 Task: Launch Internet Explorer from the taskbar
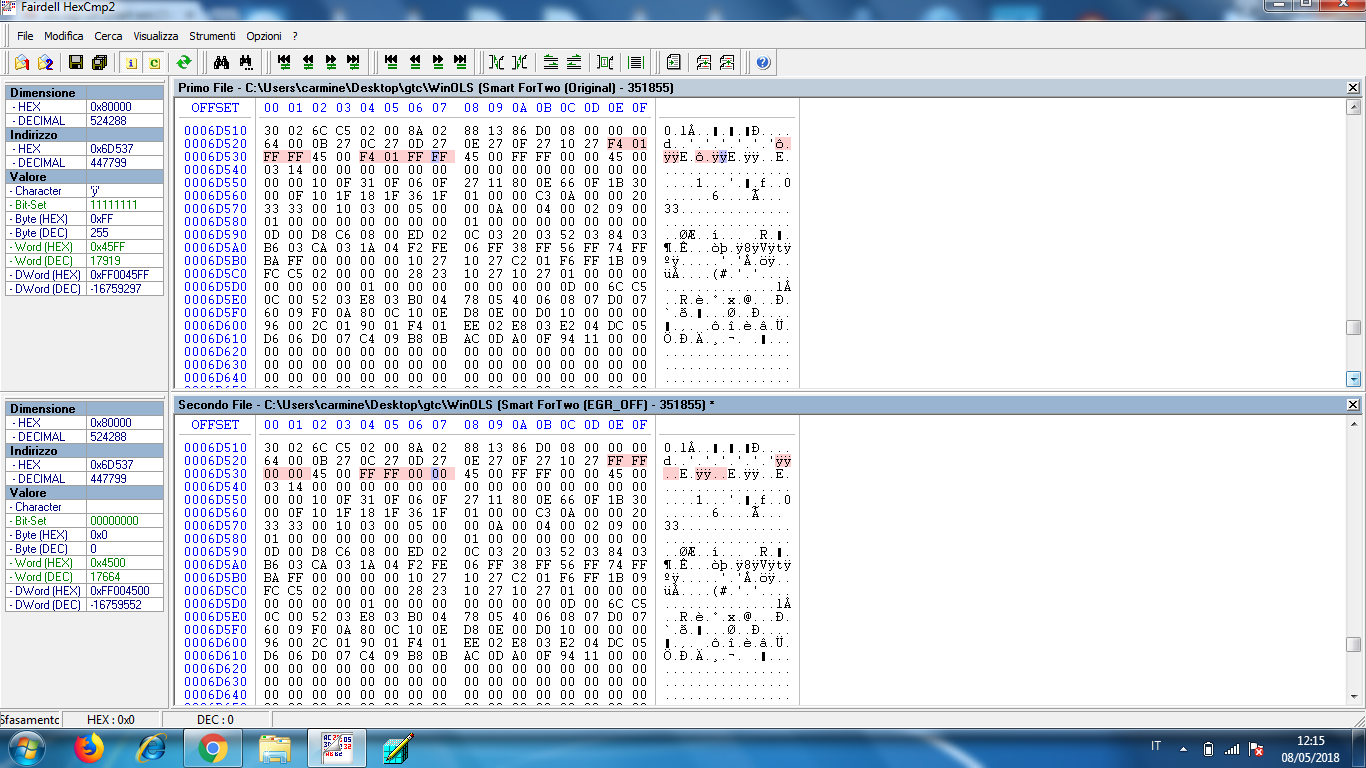(151, 748)
